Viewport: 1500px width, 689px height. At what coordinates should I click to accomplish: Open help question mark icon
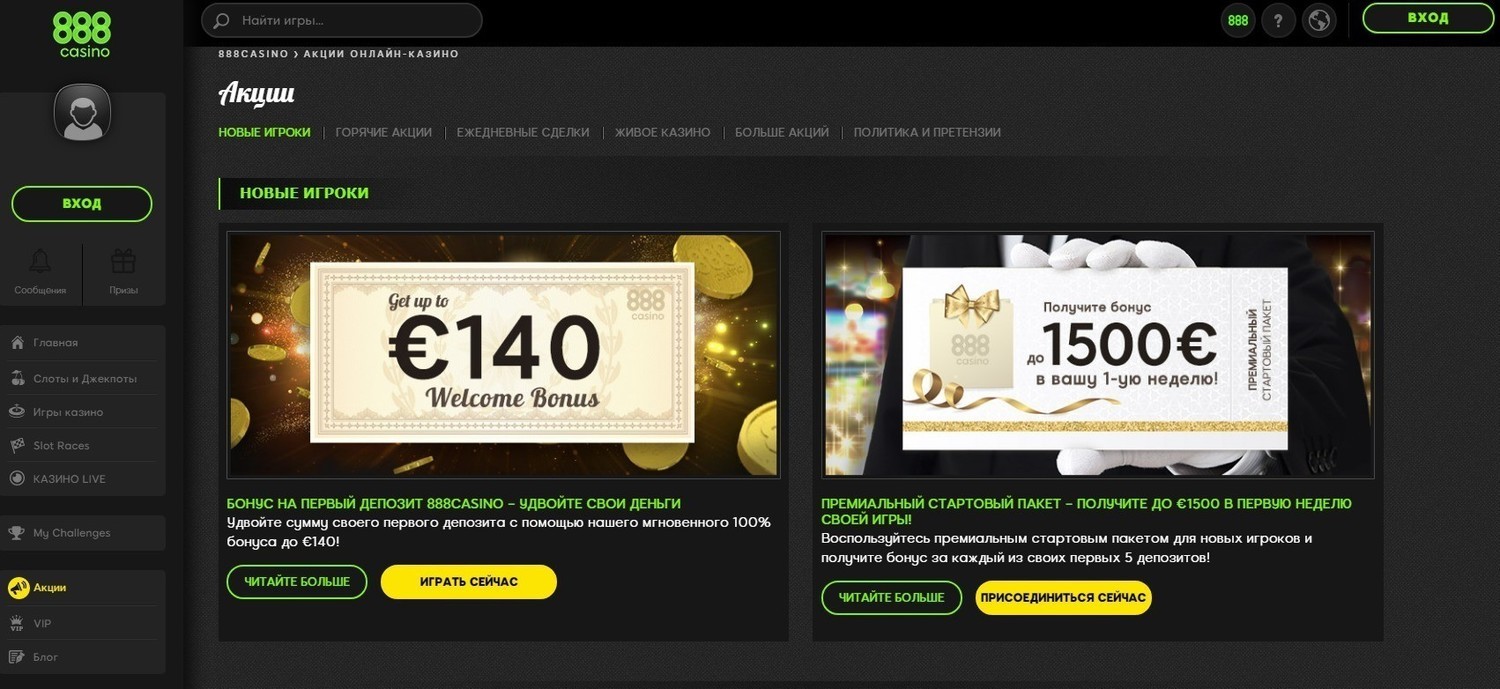1279,20
